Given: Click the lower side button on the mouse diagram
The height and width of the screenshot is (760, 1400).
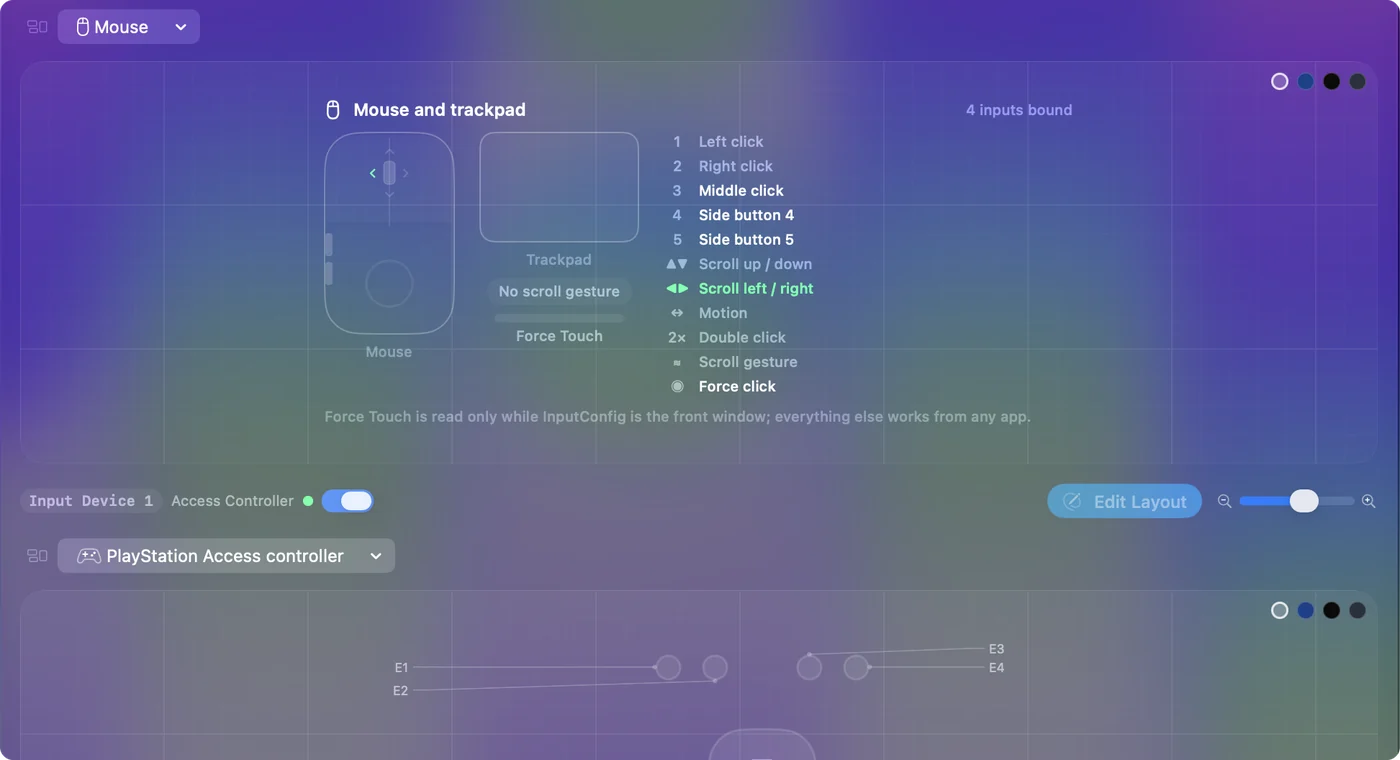Looking at the screenshot, I should point(328,273).
